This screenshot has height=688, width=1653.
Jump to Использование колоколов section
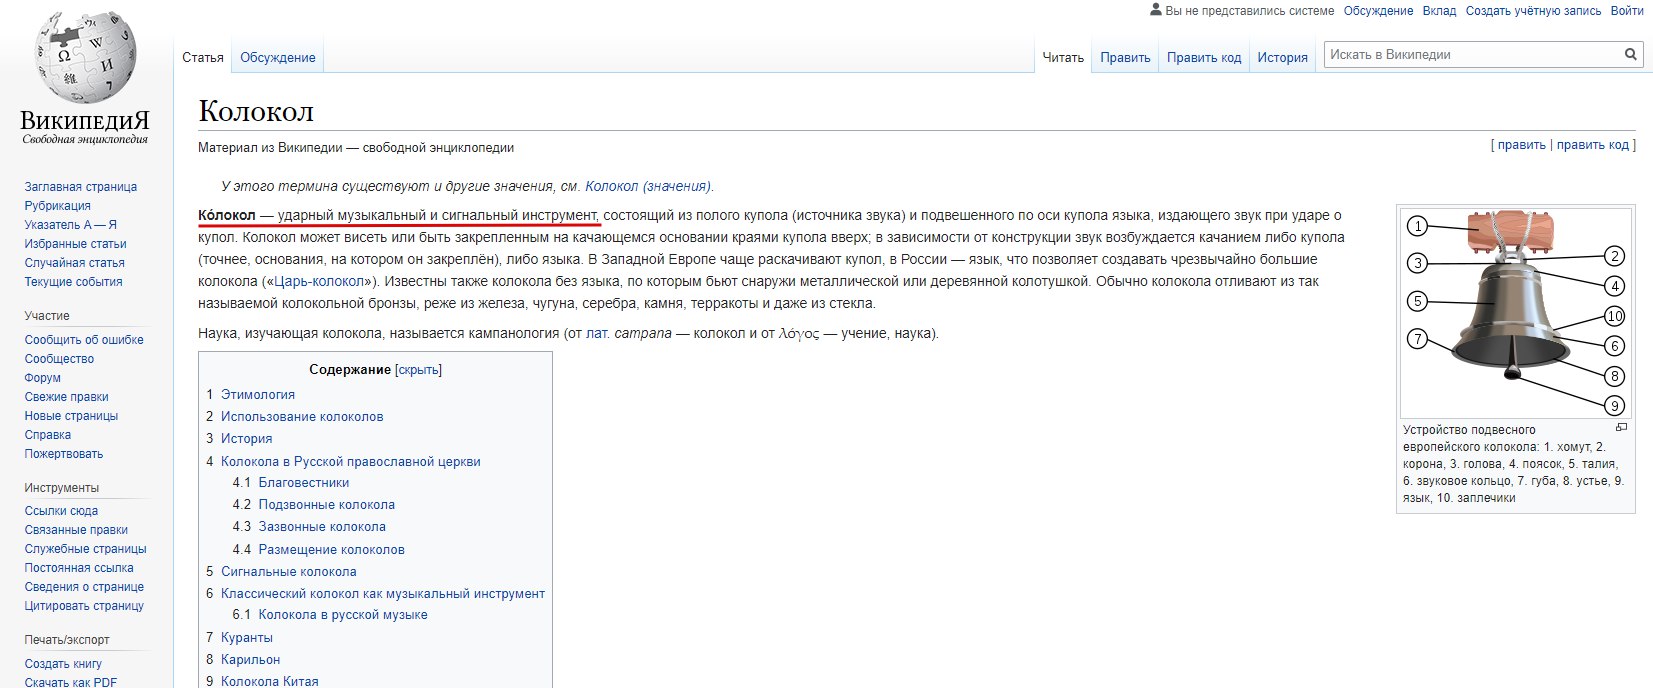pyautogui.click(x=302, y=416)
